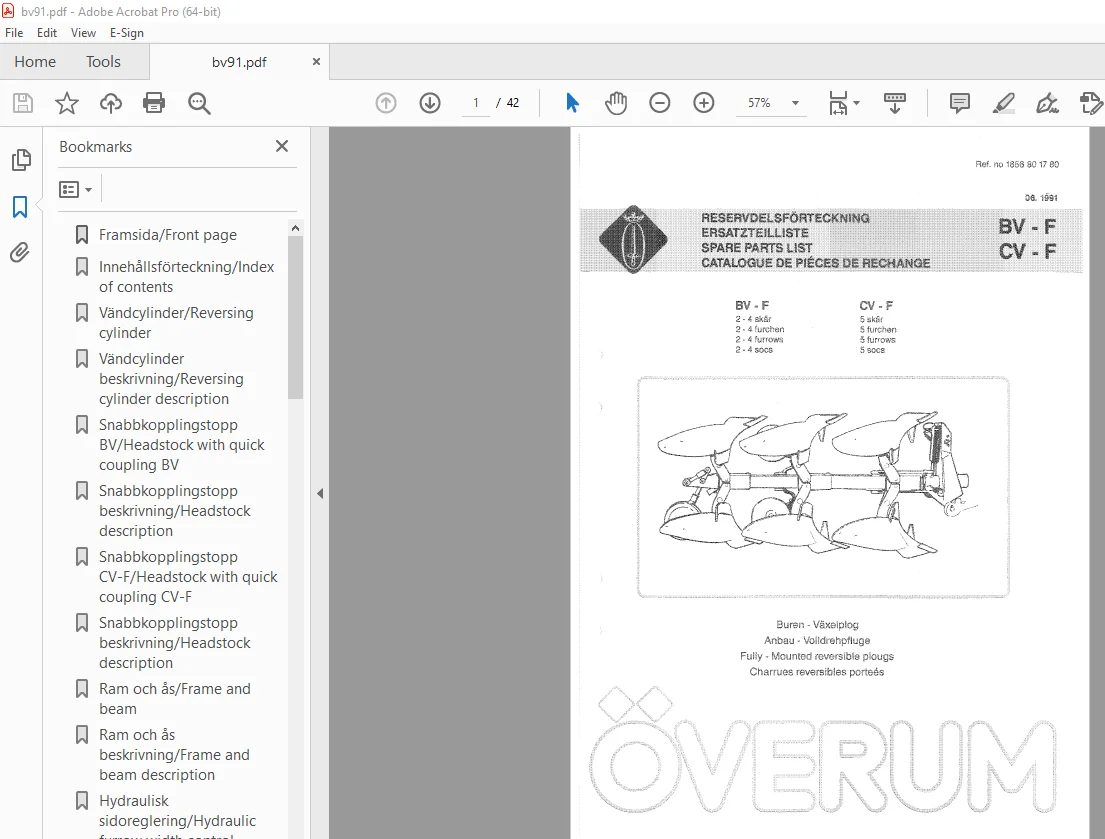Open Snabbkopplingstopp CV-F/Headstock quick coupling CV-F bookmark
This screenshot has width=1105, height=839.
(188, 576)
